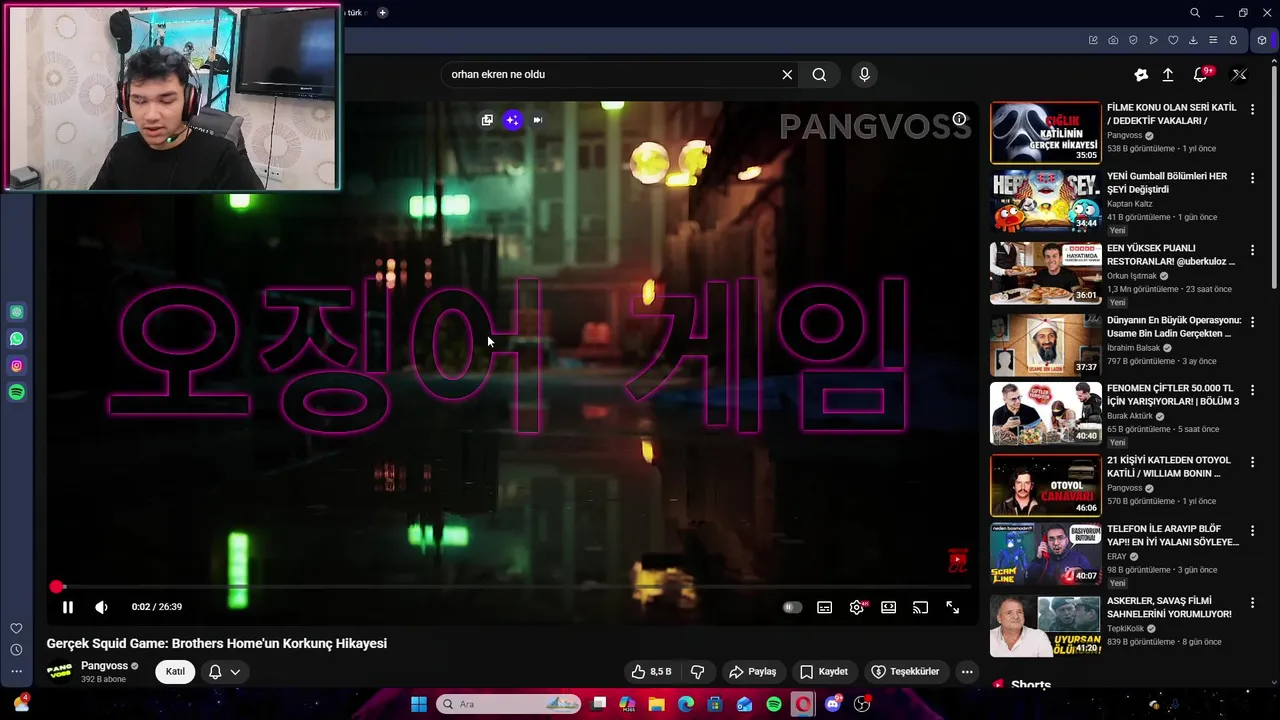Open the Opera sidebar heart bookmarks icon
This screenshot has height=720, width=1280.
coord(16,628)
